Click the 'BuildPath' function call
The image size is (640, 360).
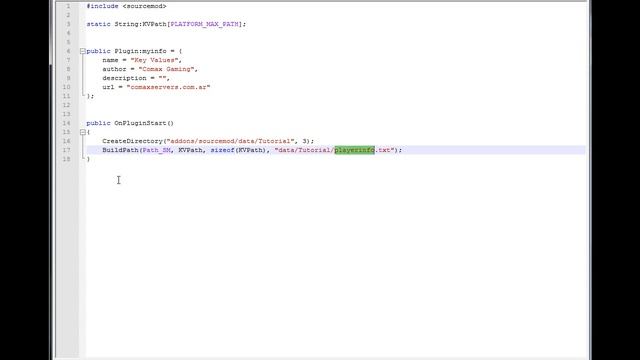click(x=120, y=150)
